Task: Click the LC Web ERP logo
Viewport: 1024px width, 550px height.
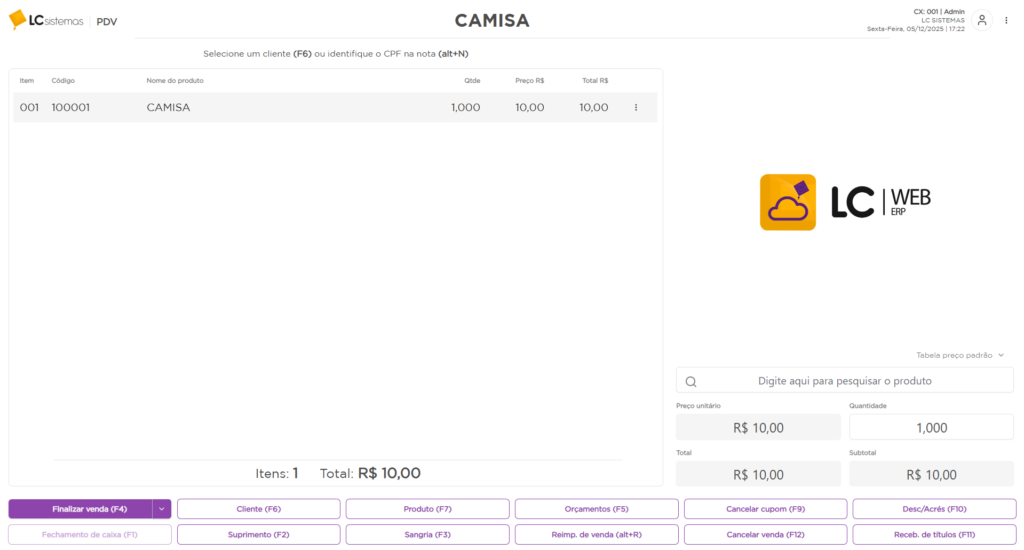Action: tap(845, 202)
